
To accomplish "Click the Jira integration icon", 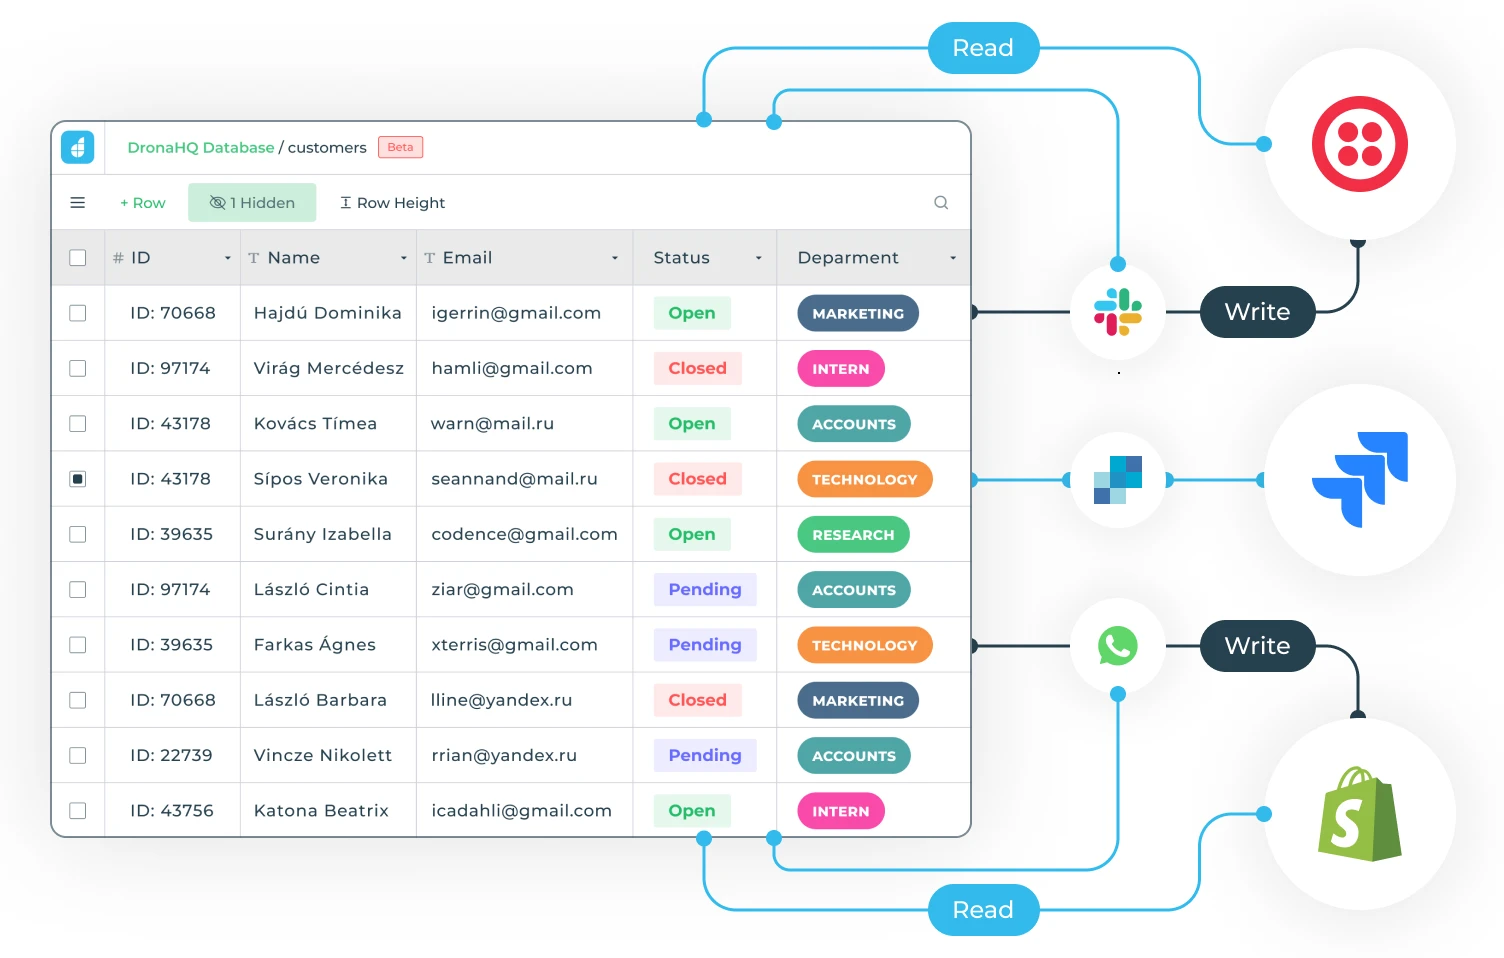I will click(x=1359, y=479).
